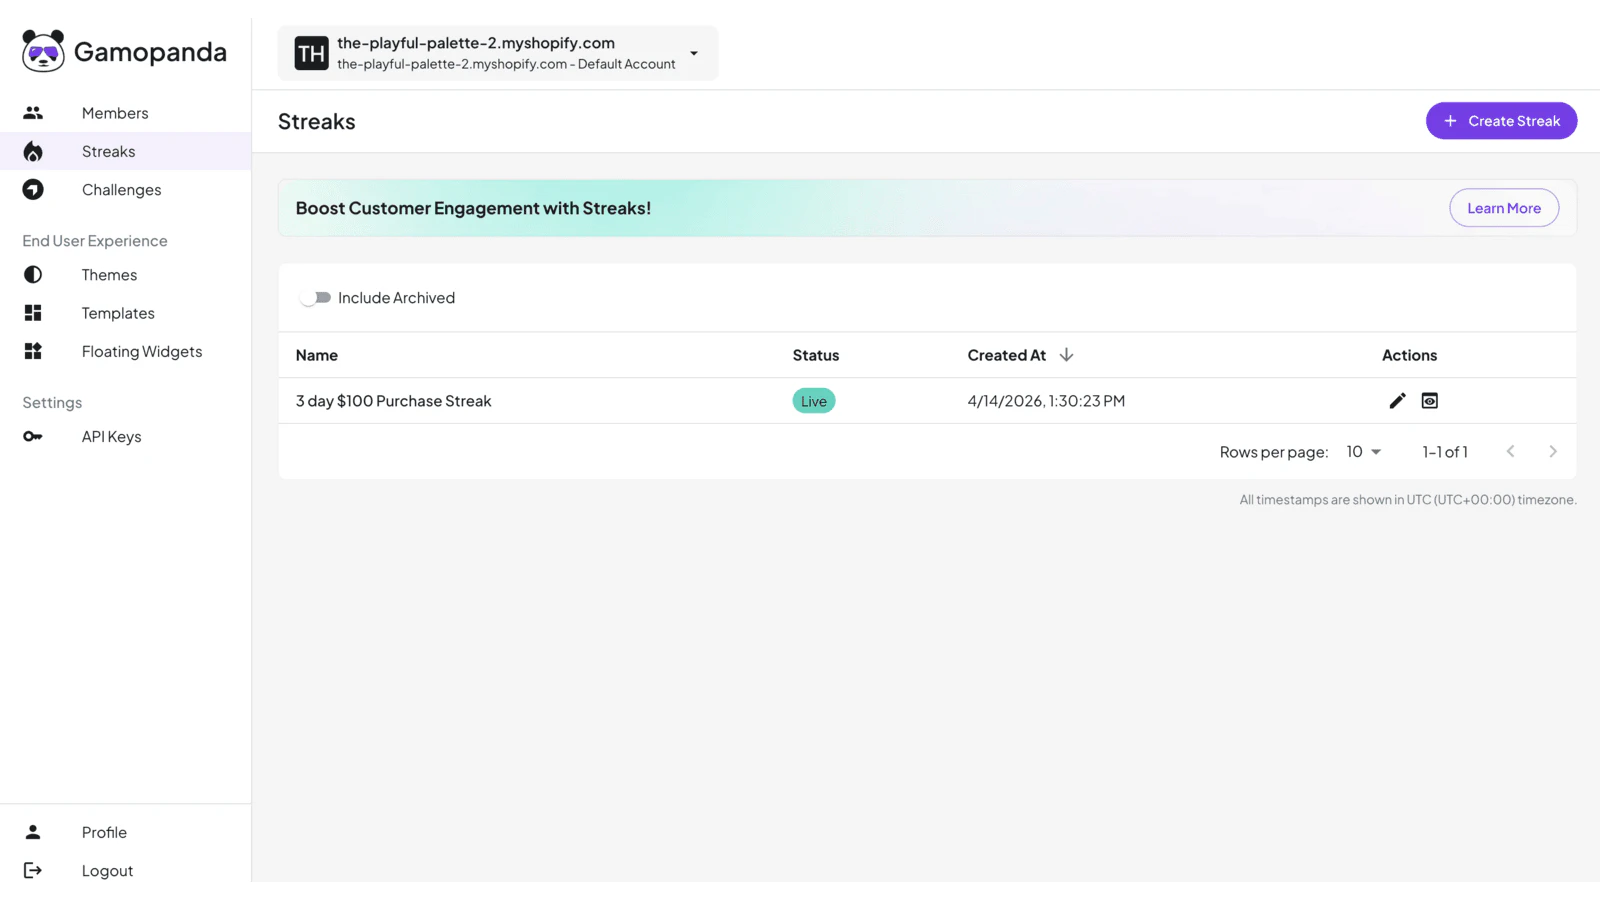Click the End User Experience section label
The image size is (1600, 900).
coord(95,241)
